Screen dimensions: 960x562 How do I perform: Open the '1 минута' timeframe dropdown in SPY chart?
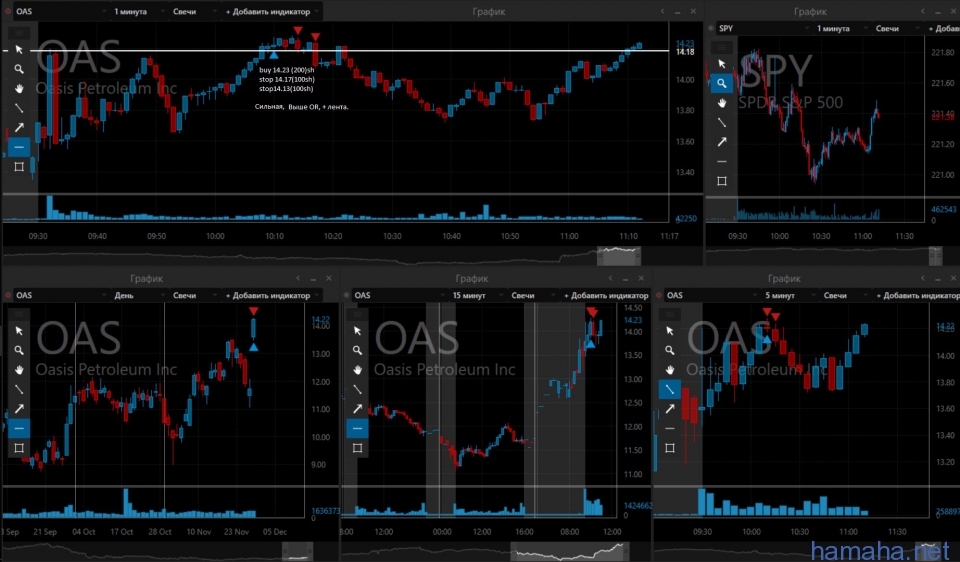pos(842,28)
